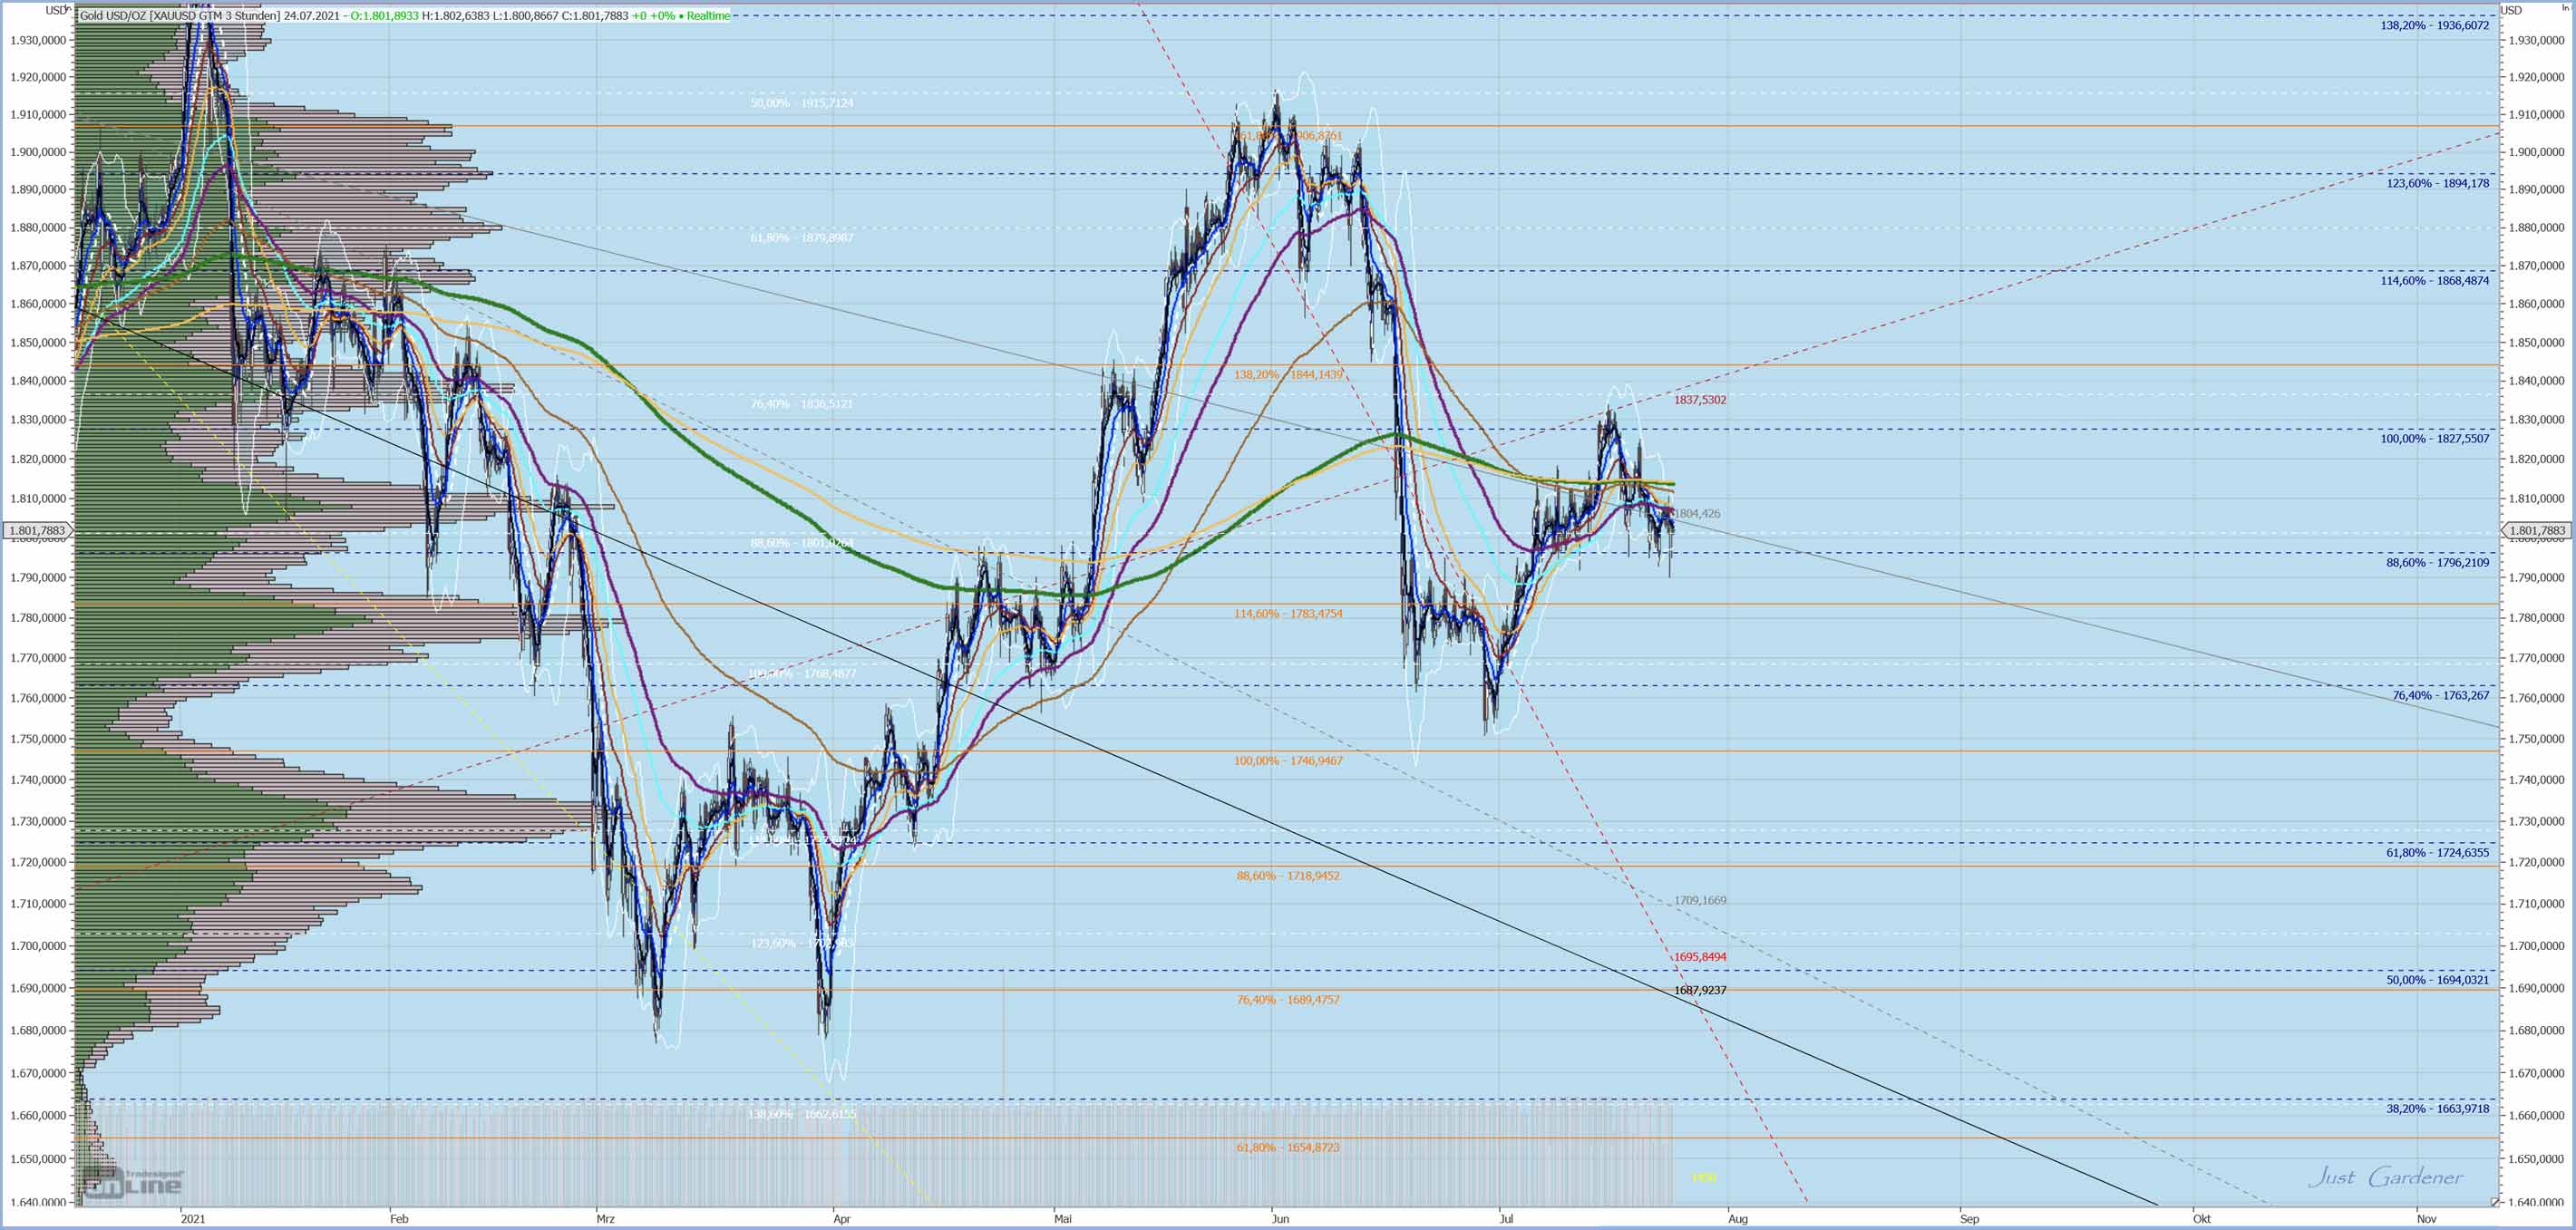Click the Aug marker on time axis
This screenshot has width=2576, height=1230.
click(1738, 1218)
